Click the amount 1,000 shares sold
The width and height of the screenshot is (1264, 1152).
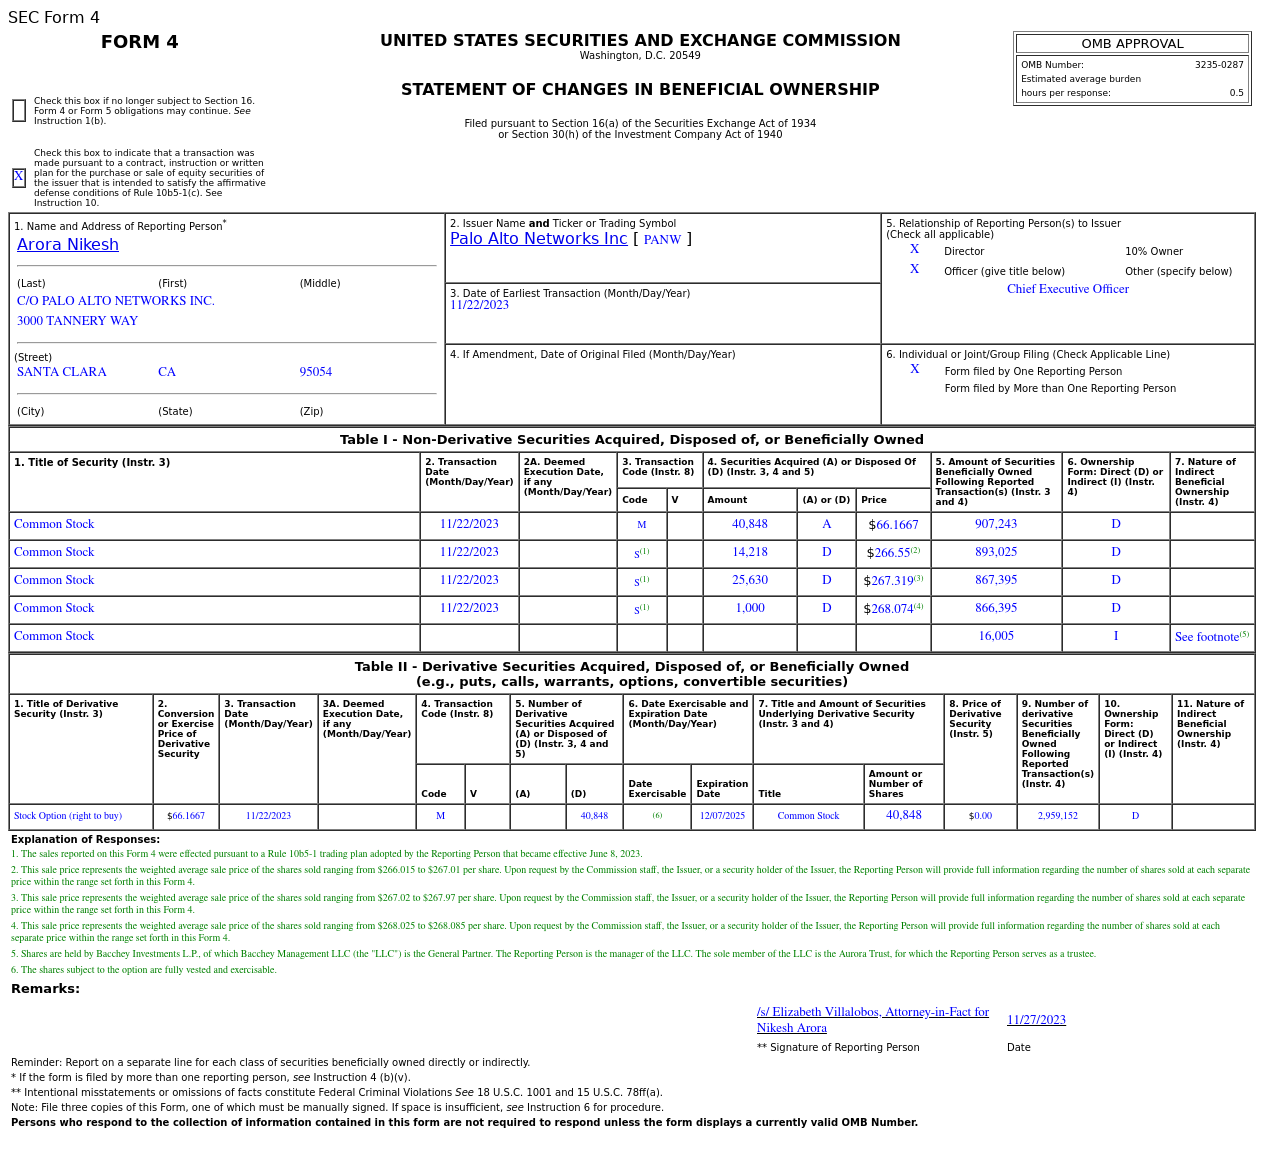click(x=750, y=608)
